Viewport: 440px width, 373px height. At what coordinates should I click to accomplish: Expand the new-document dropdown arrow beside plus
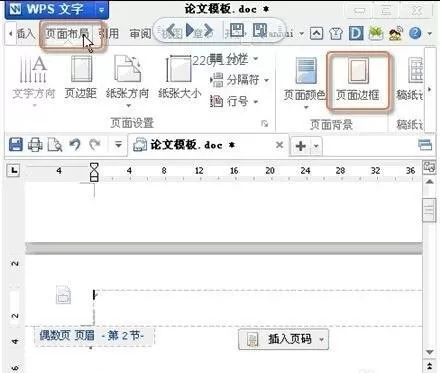316,146
